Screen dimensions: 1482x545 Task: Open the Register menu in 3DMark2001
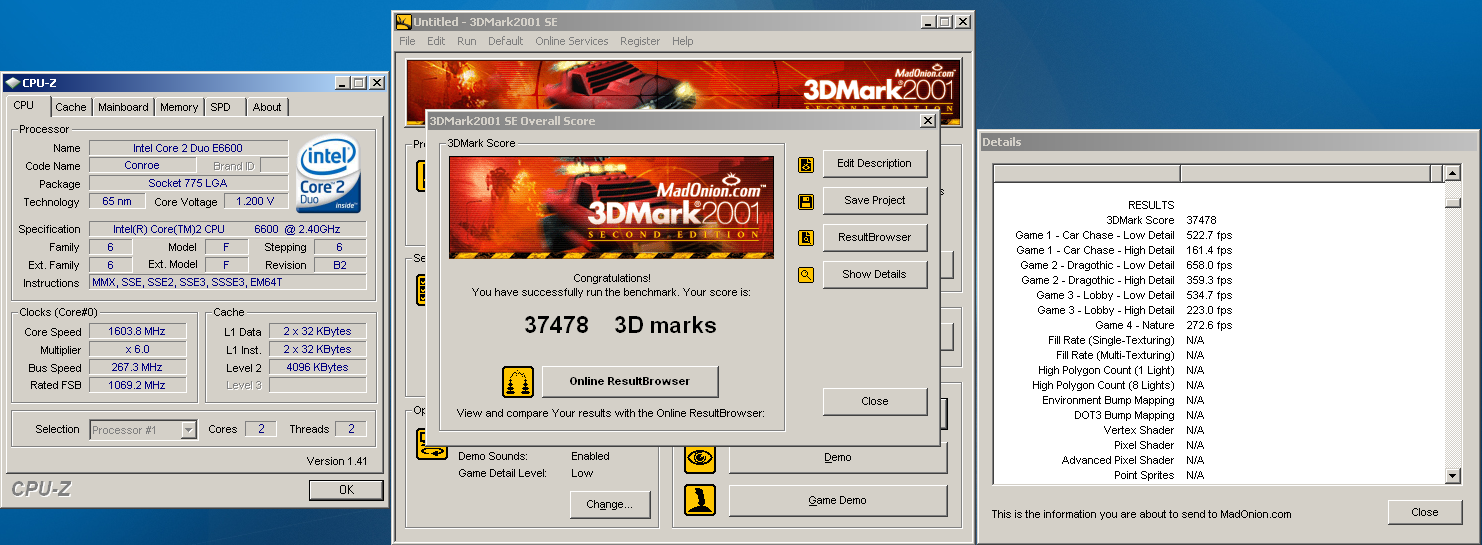[640, 41]
